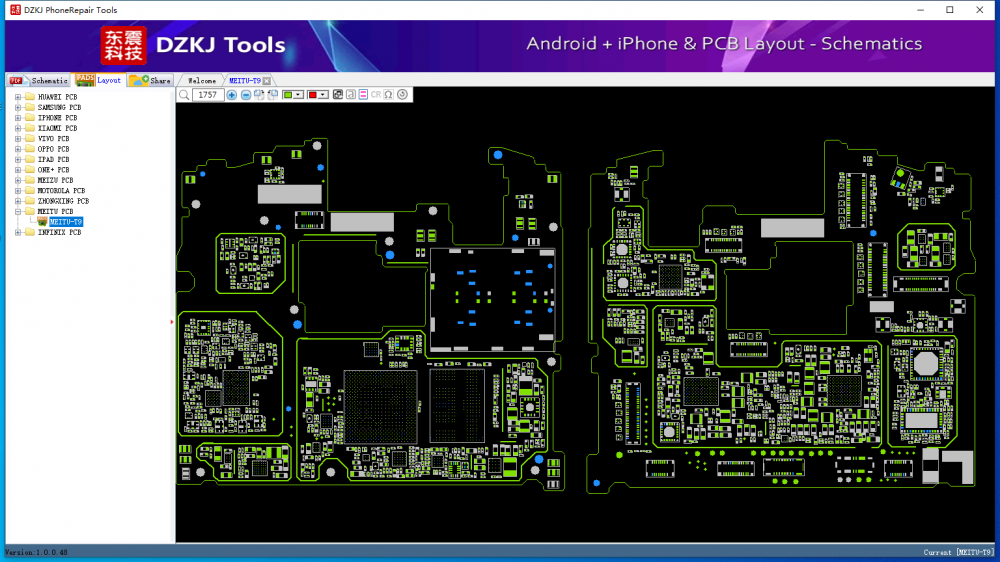Click the Omega resistance icon
Viewport: 1000px width, 562px height.
388,95
